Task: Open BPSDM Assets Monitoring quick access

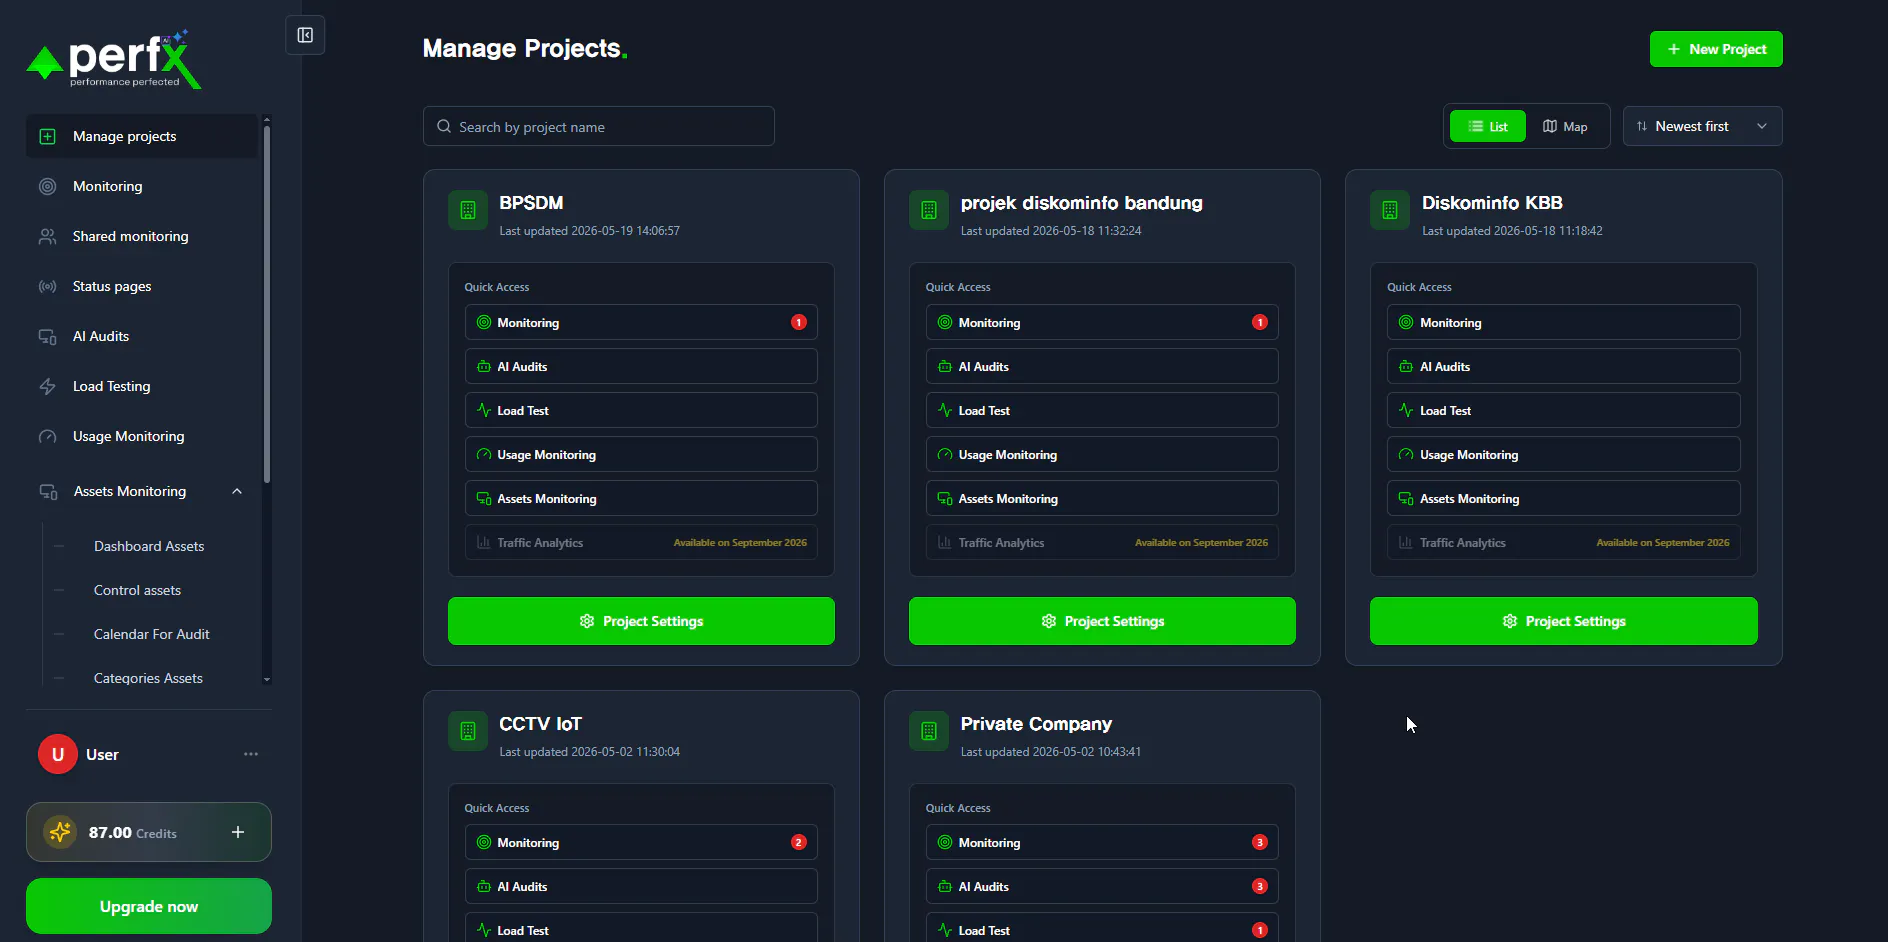Action: 641,498
